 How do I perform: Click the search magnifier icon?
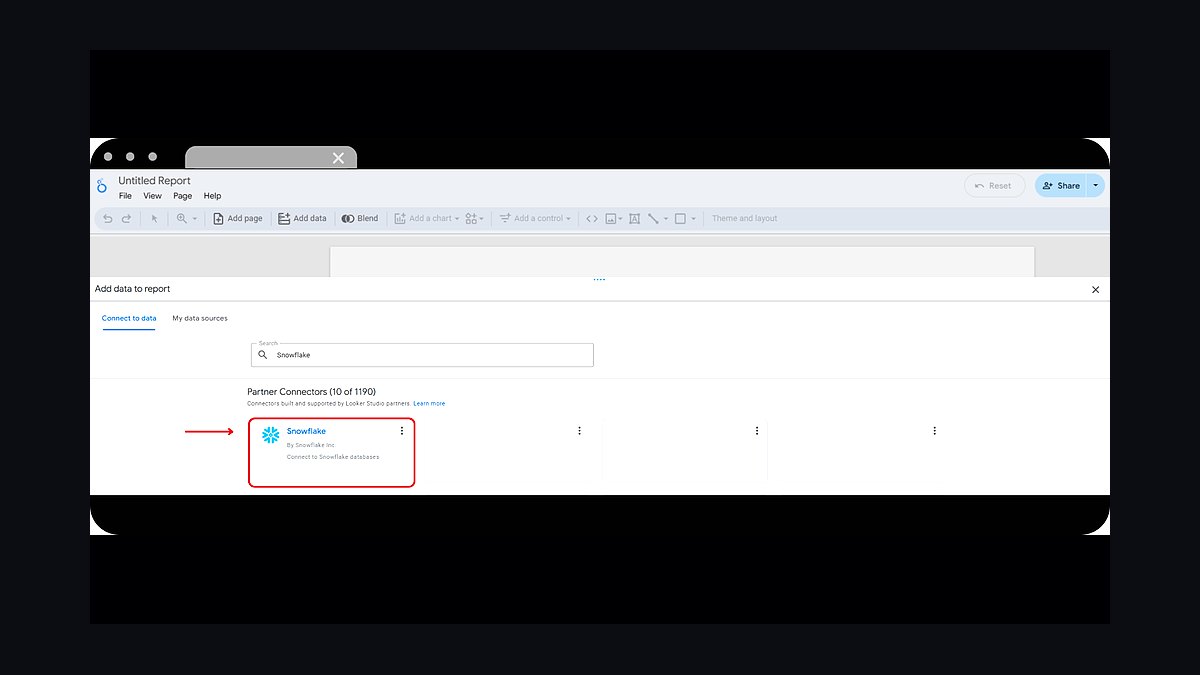[263, 355]
